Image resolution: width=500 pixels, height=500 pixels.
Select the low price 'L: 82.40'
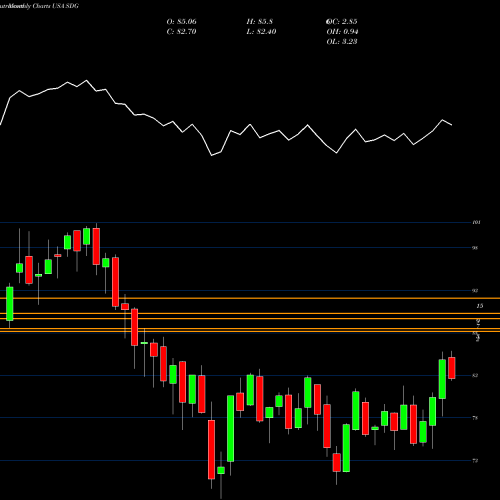click(x=261, y=32)
